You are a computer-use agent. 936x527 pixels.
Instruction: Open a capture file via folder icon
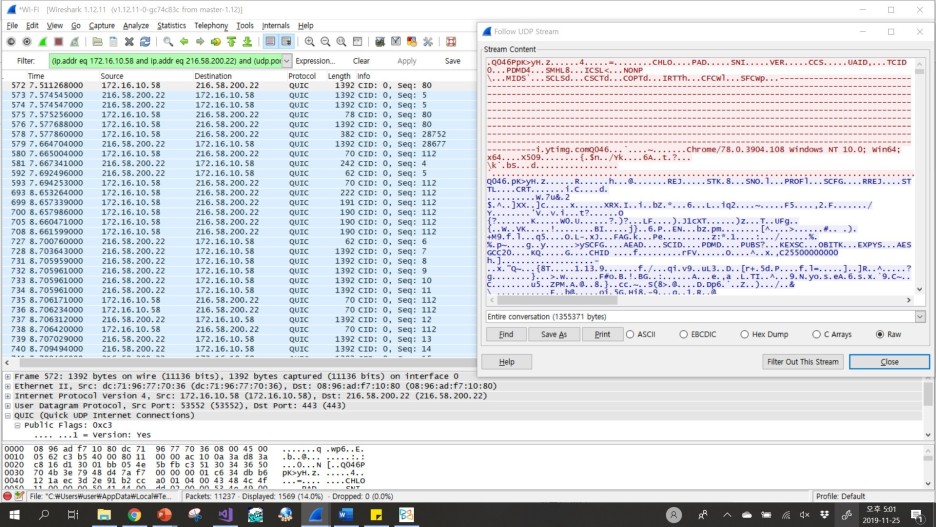97,42
